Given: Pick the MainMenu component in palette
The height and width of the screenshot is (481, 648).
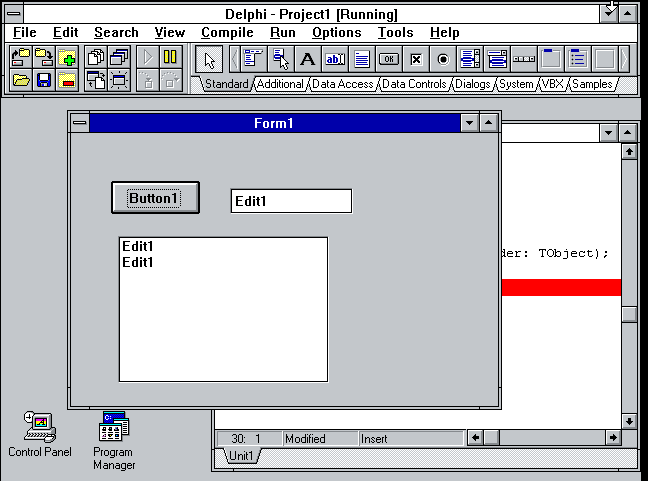Looking at the screenshot, I should click(253, 59).
